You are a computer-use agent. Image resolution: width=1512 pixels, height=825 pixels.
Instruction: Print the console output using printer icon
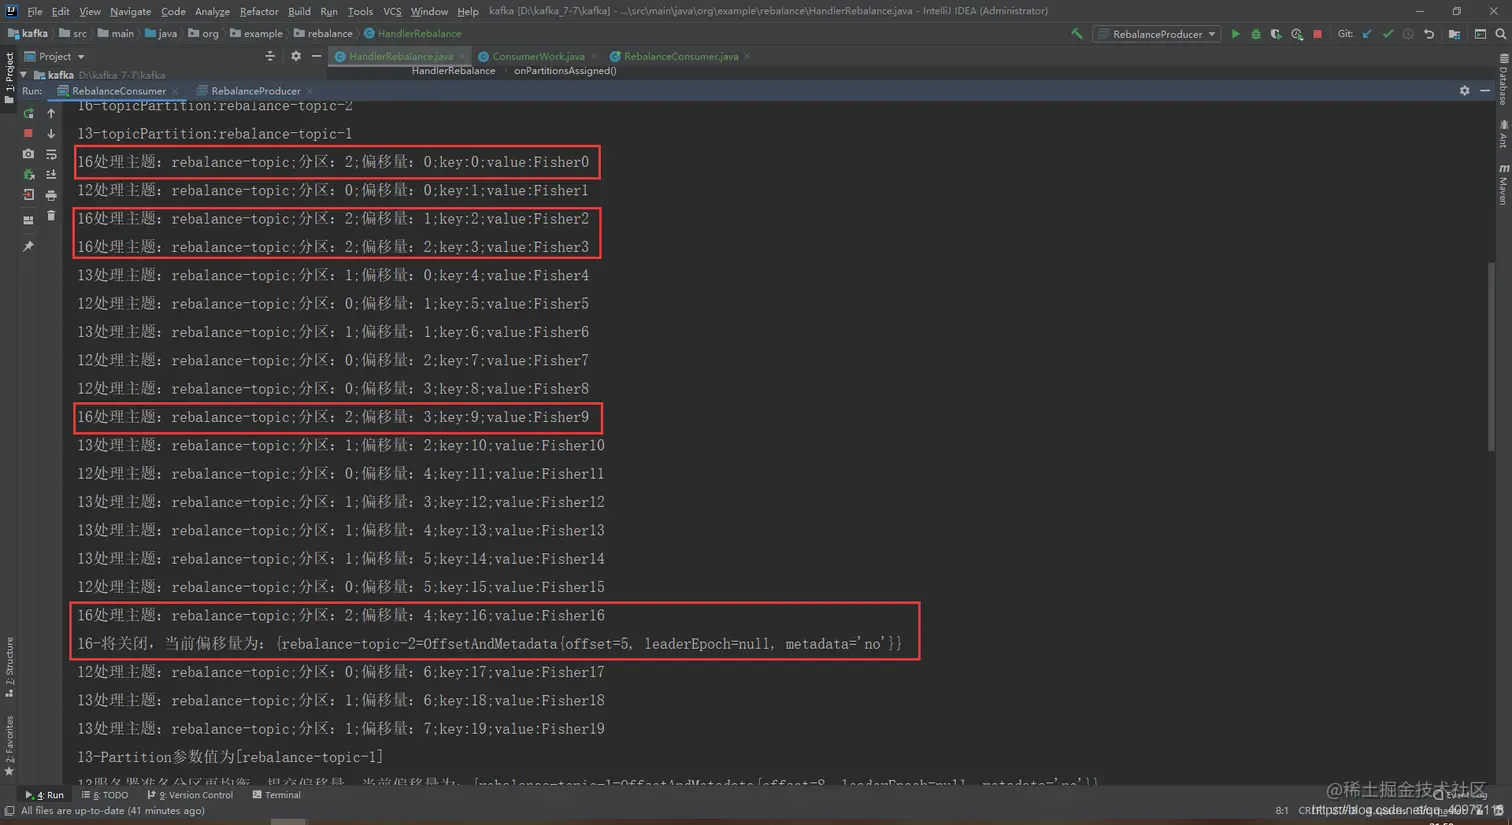coord(51,195)
